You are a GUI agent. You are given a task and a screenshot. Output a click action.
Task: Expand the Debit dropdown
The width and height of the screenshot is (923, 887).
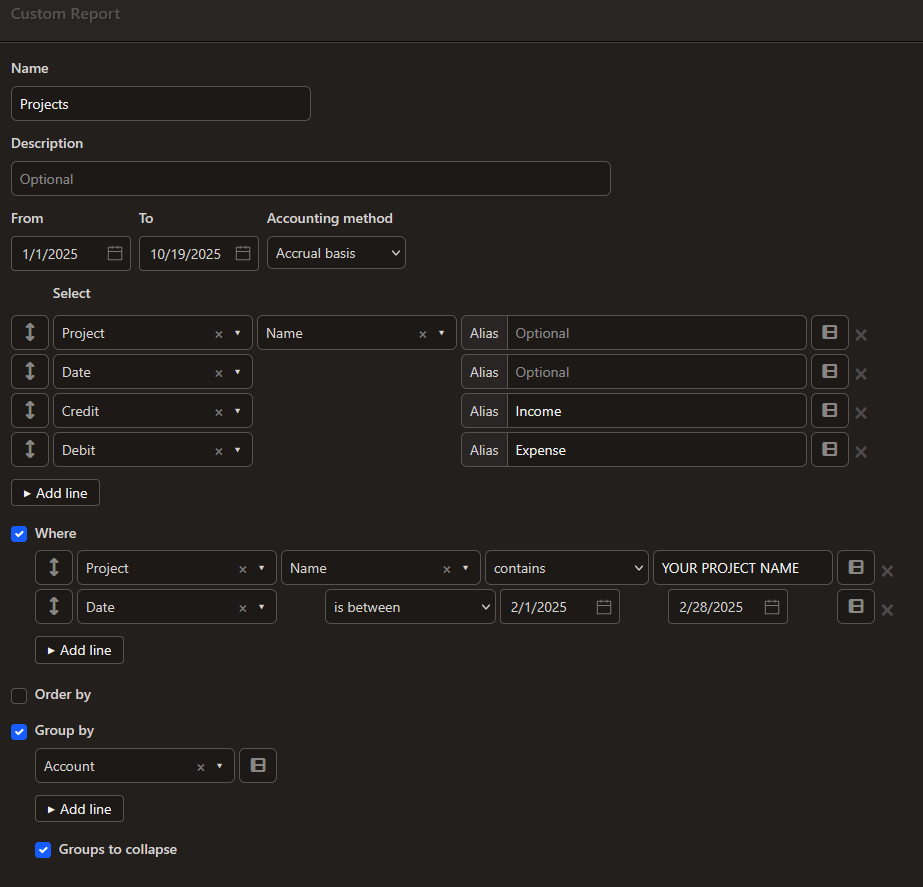coord(237,450)
